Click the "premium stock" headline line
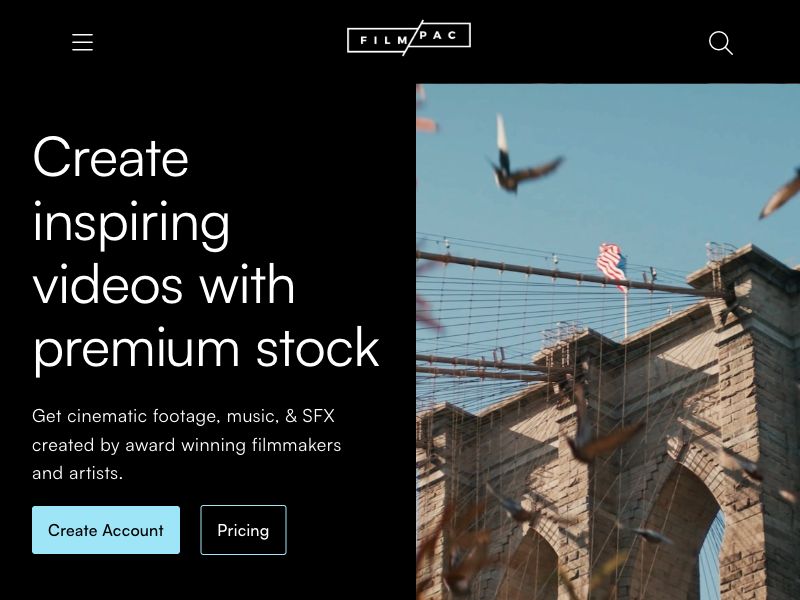 pos(206,350)
